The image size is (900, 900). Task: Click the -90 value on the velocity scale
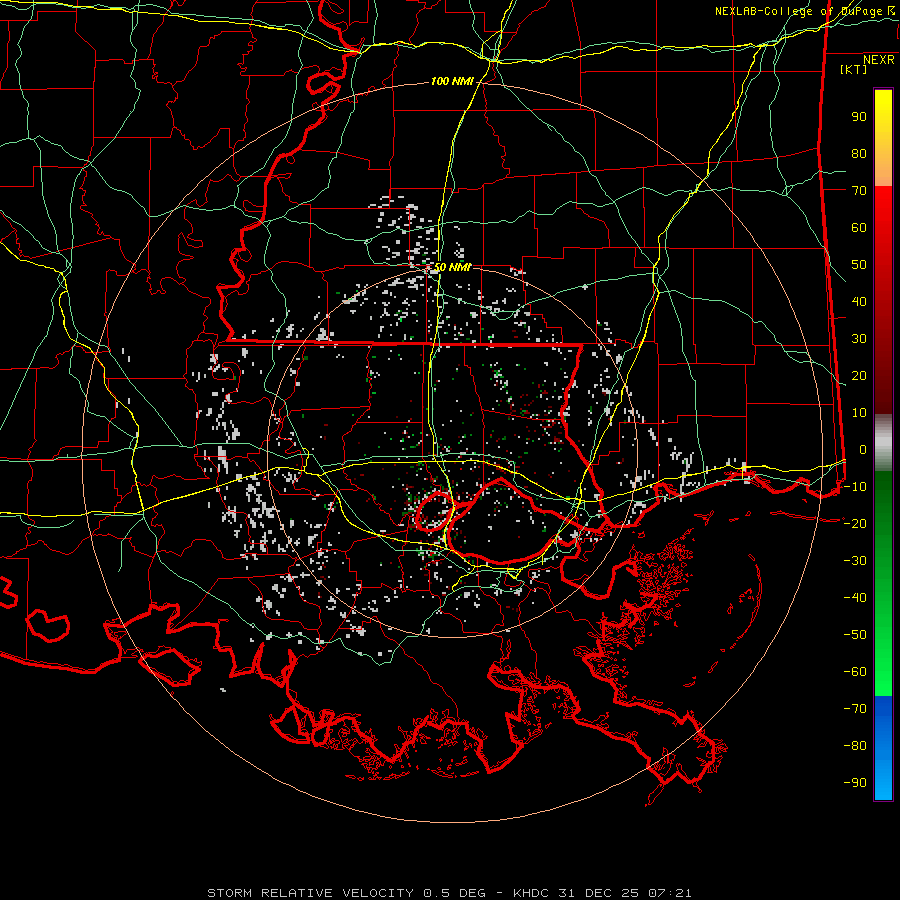pos(855,783)
